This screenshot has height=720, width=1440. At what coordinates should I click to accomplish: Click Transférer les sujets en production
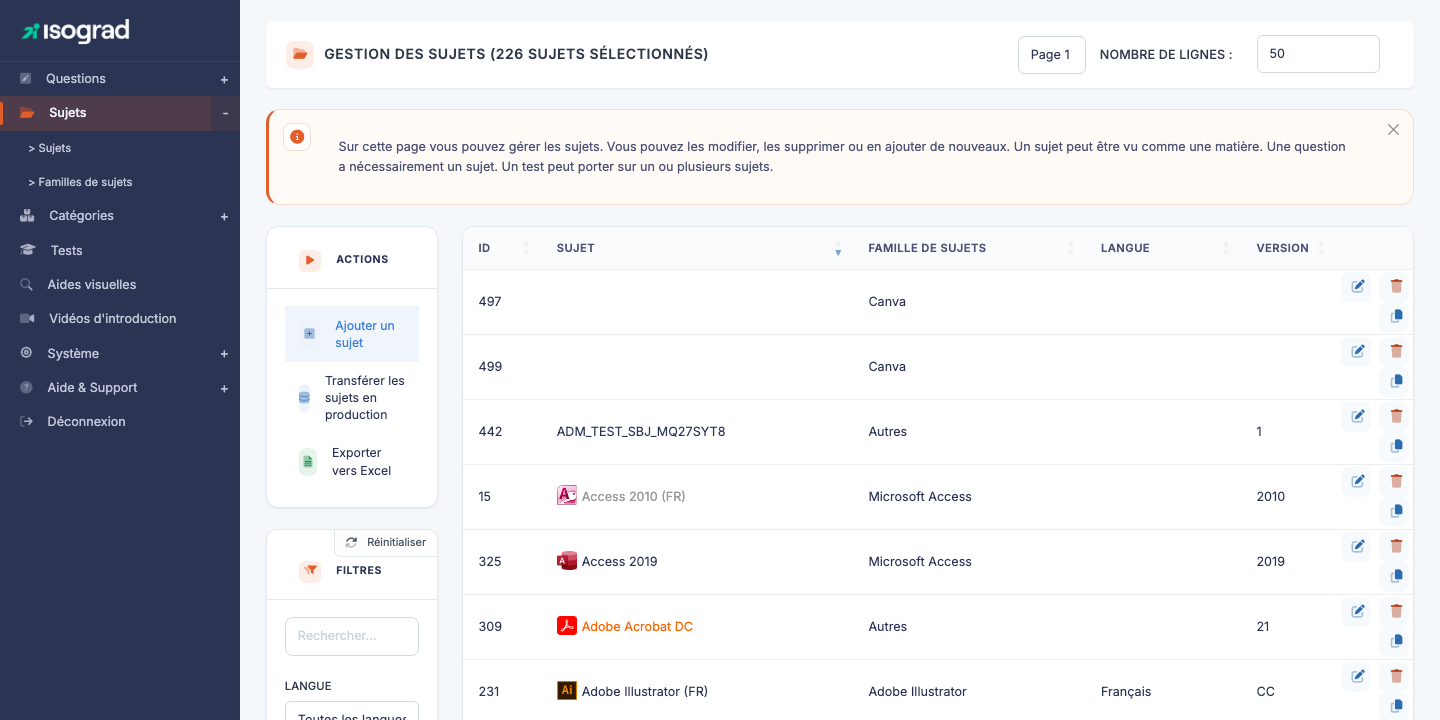352,397
